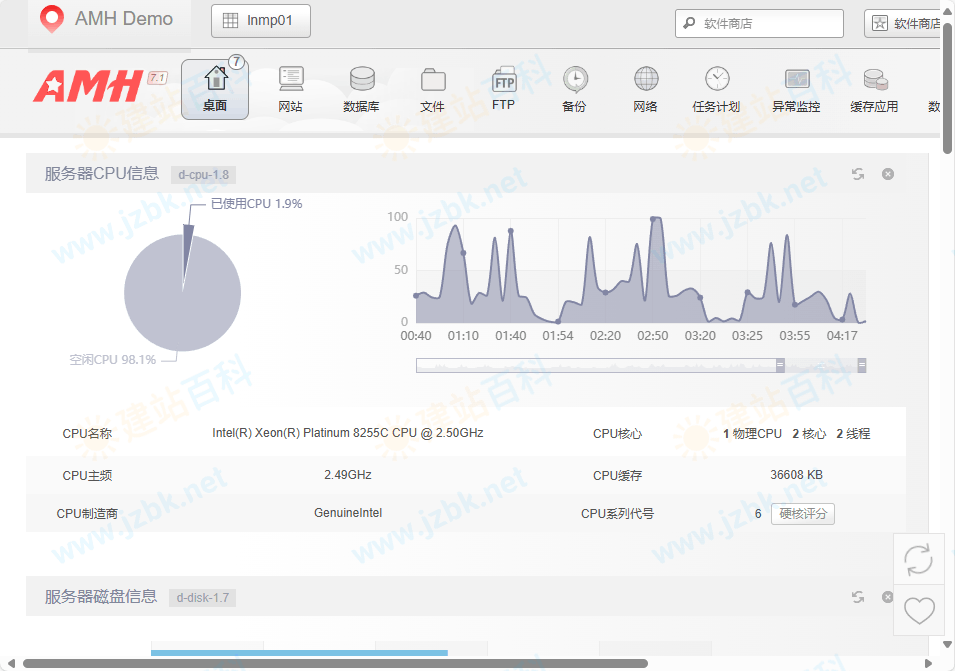
Task: Open the 缓存应用 cache application icon
Action: point(874,88)
